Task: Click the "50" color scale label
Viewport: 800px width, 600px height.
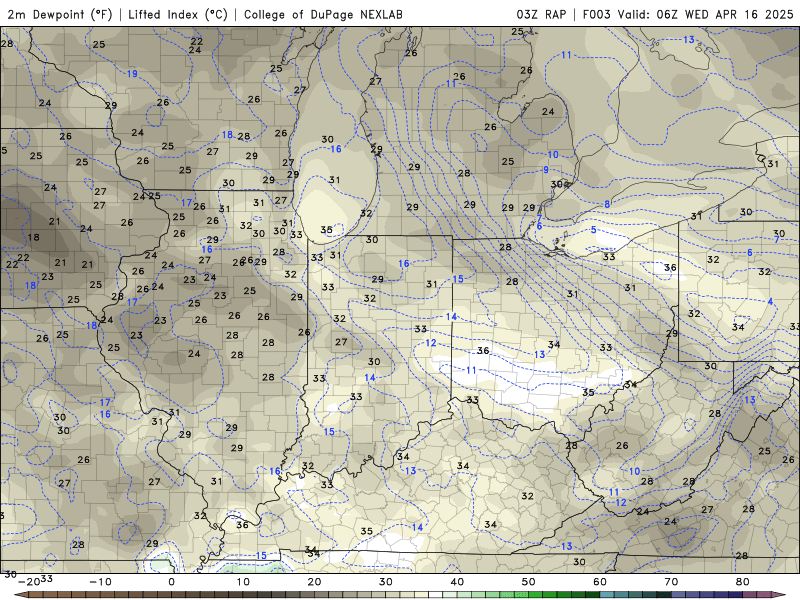Action: (529, 582)
